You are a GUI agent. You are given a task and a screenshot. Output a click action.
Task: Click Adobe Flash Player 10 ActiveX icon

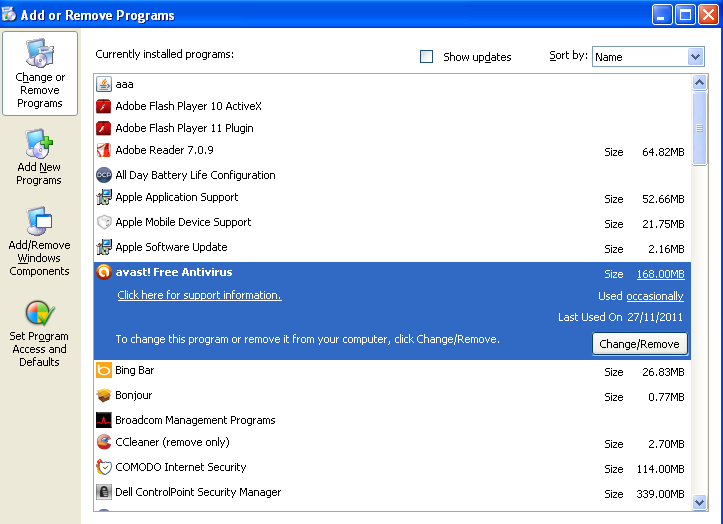104,106
